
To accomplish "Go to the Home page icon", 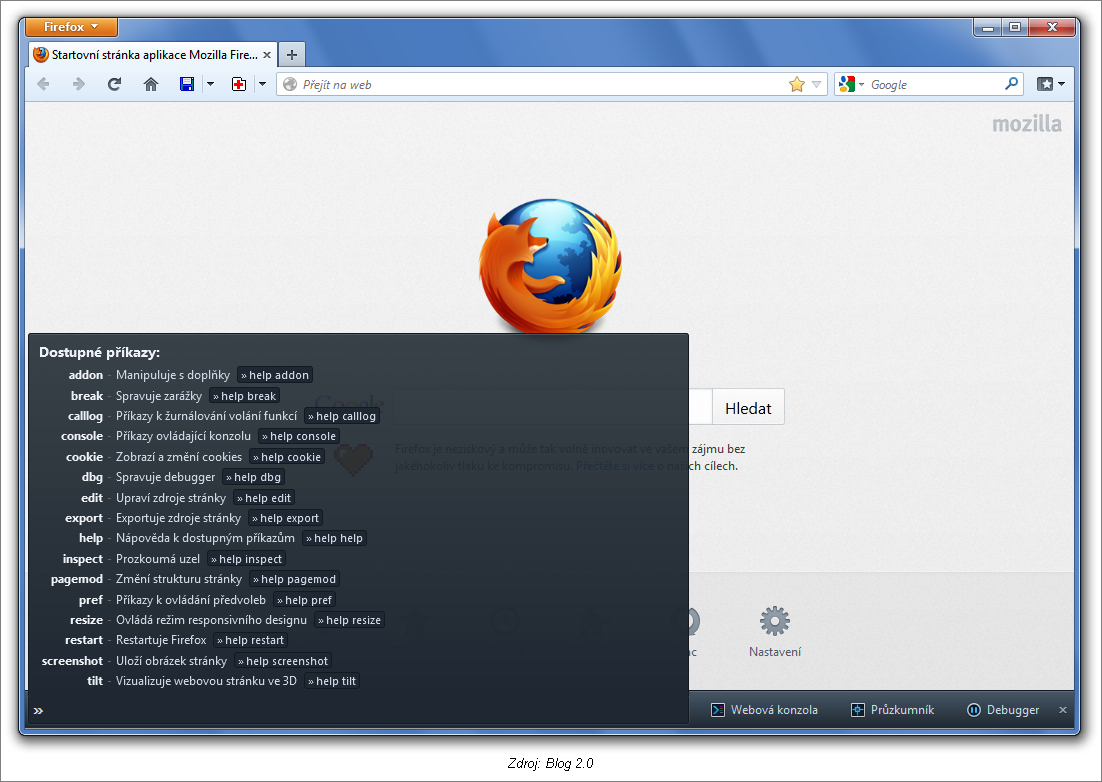I will coord(151,85).
